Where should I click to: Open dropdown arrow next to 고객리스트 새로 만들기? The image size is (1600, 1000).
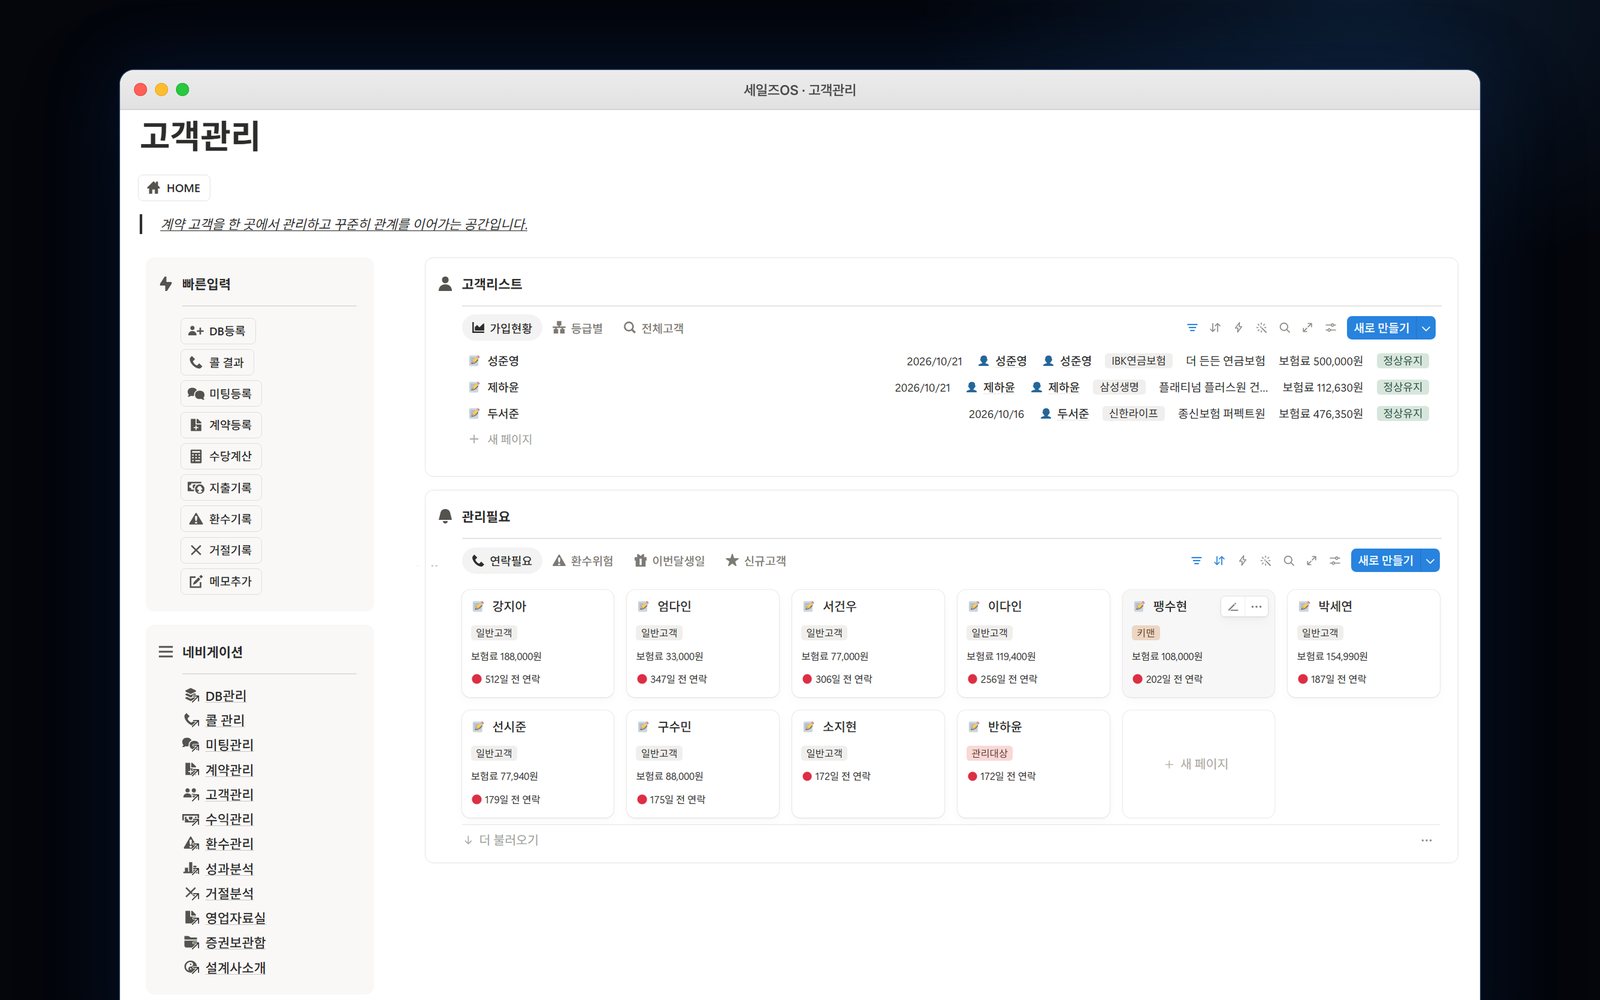coord(1426,328)
